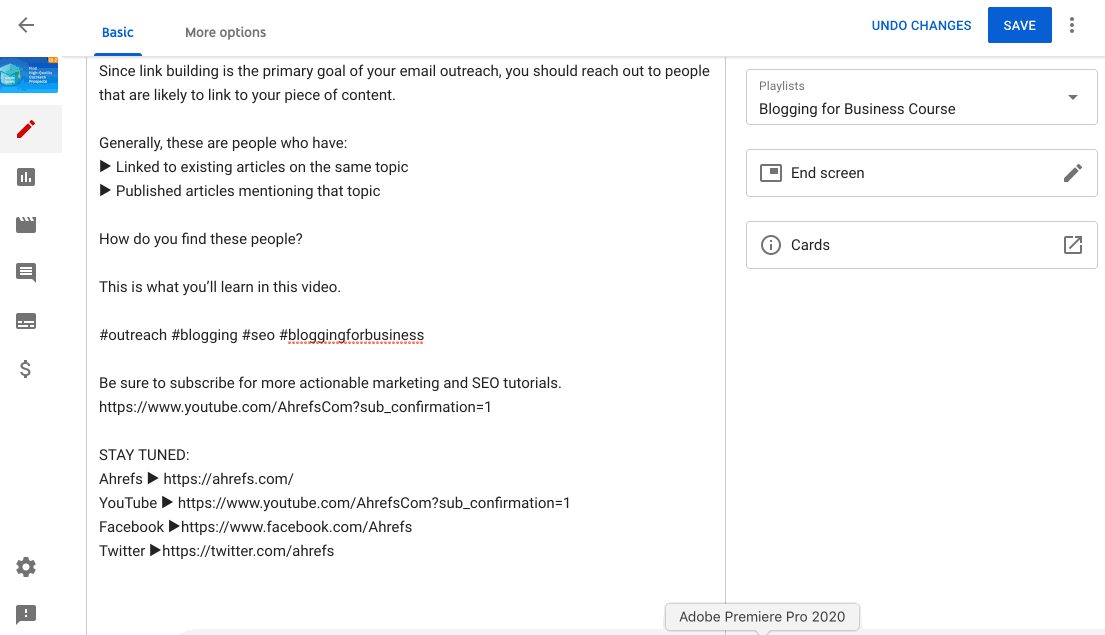This screenshot has width=1105, height=635.
Task: Open the Playlists dropdown
Action: 1073,97
